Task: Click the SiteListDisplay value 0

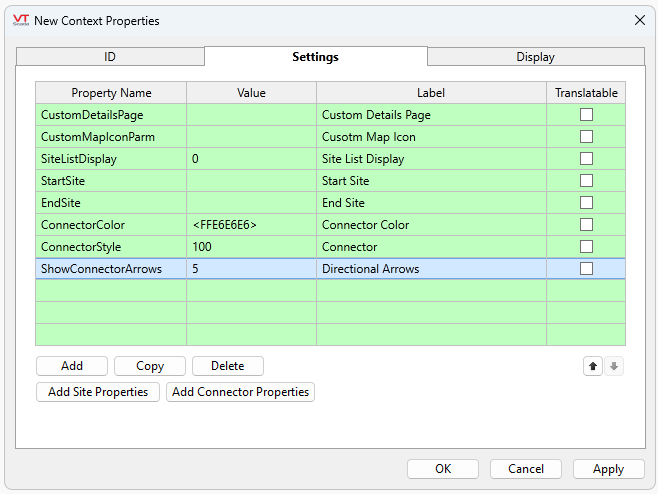Action: tap(251, 159)
